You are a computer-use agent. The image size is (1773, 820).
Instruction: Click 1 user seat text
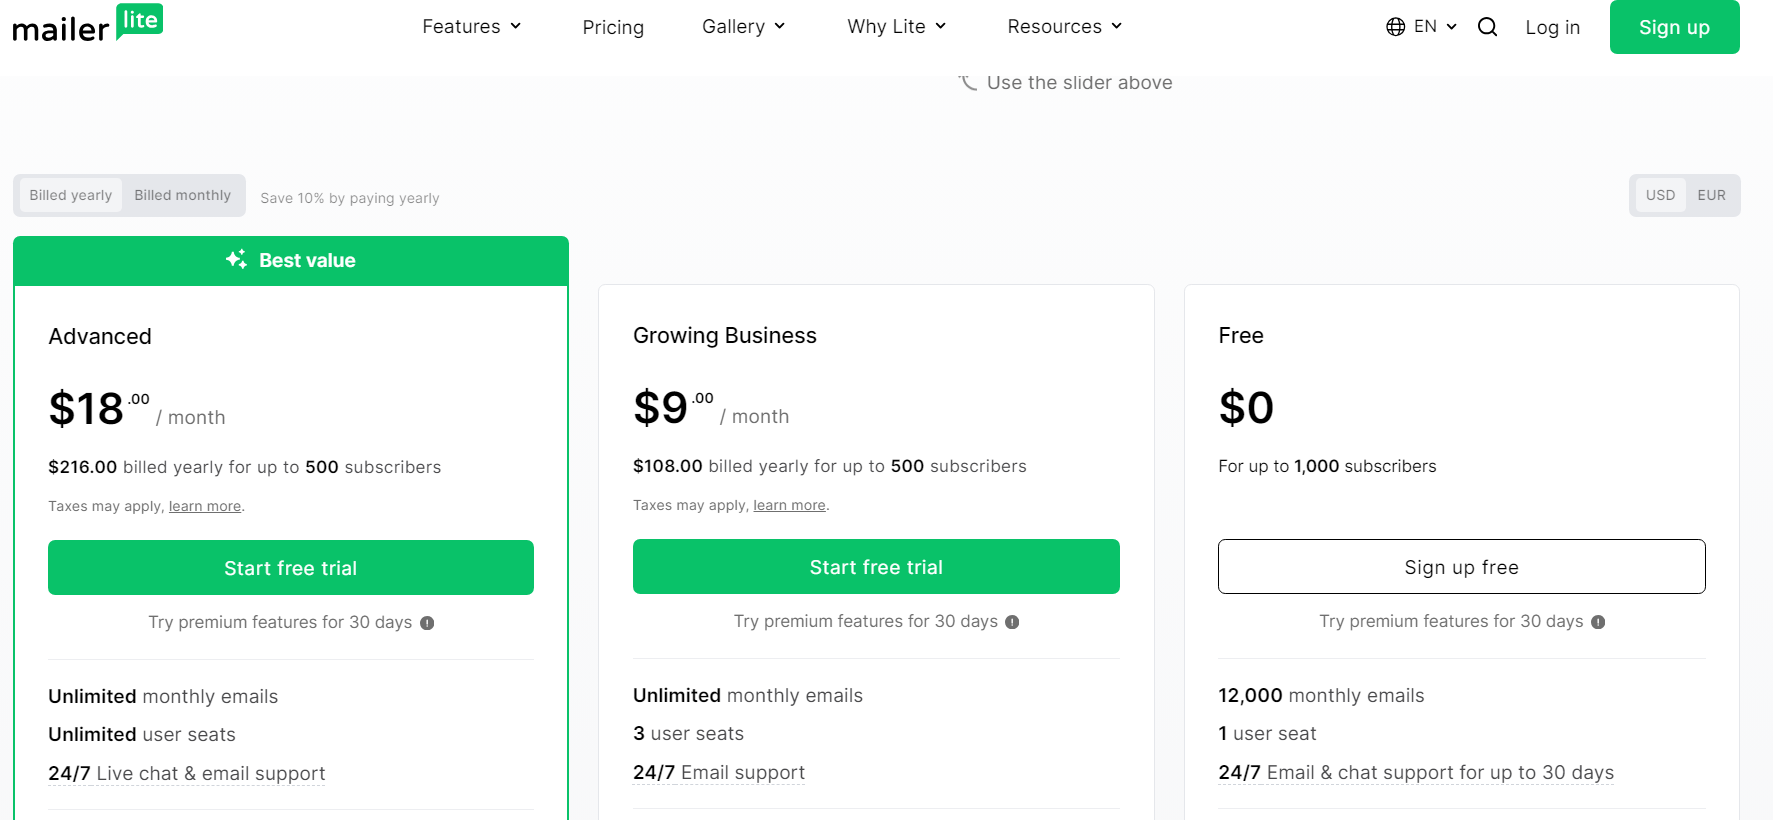point(1267,733)
